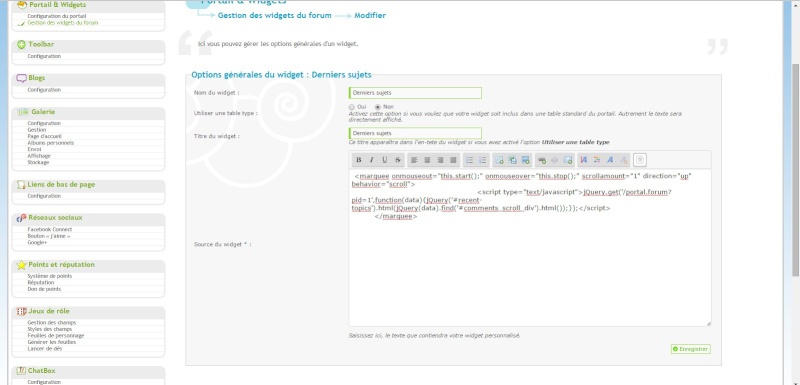Screen dimensions: 800x385
Task: Click the remove formatting icon
Action: tap(623, 160)
